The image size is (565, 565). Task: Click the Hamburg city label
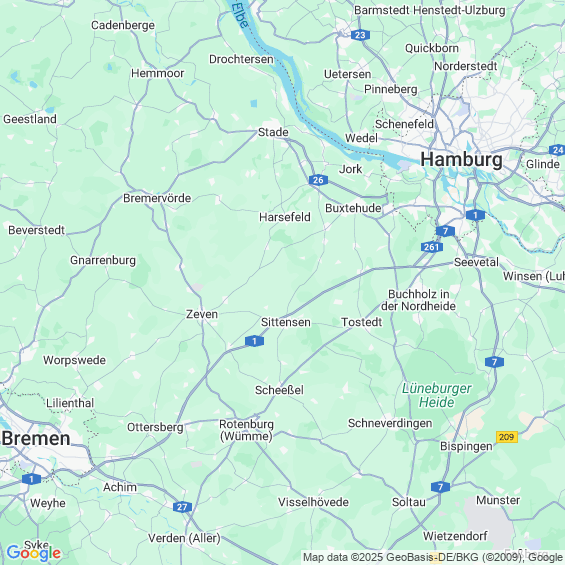click(461, 159)
